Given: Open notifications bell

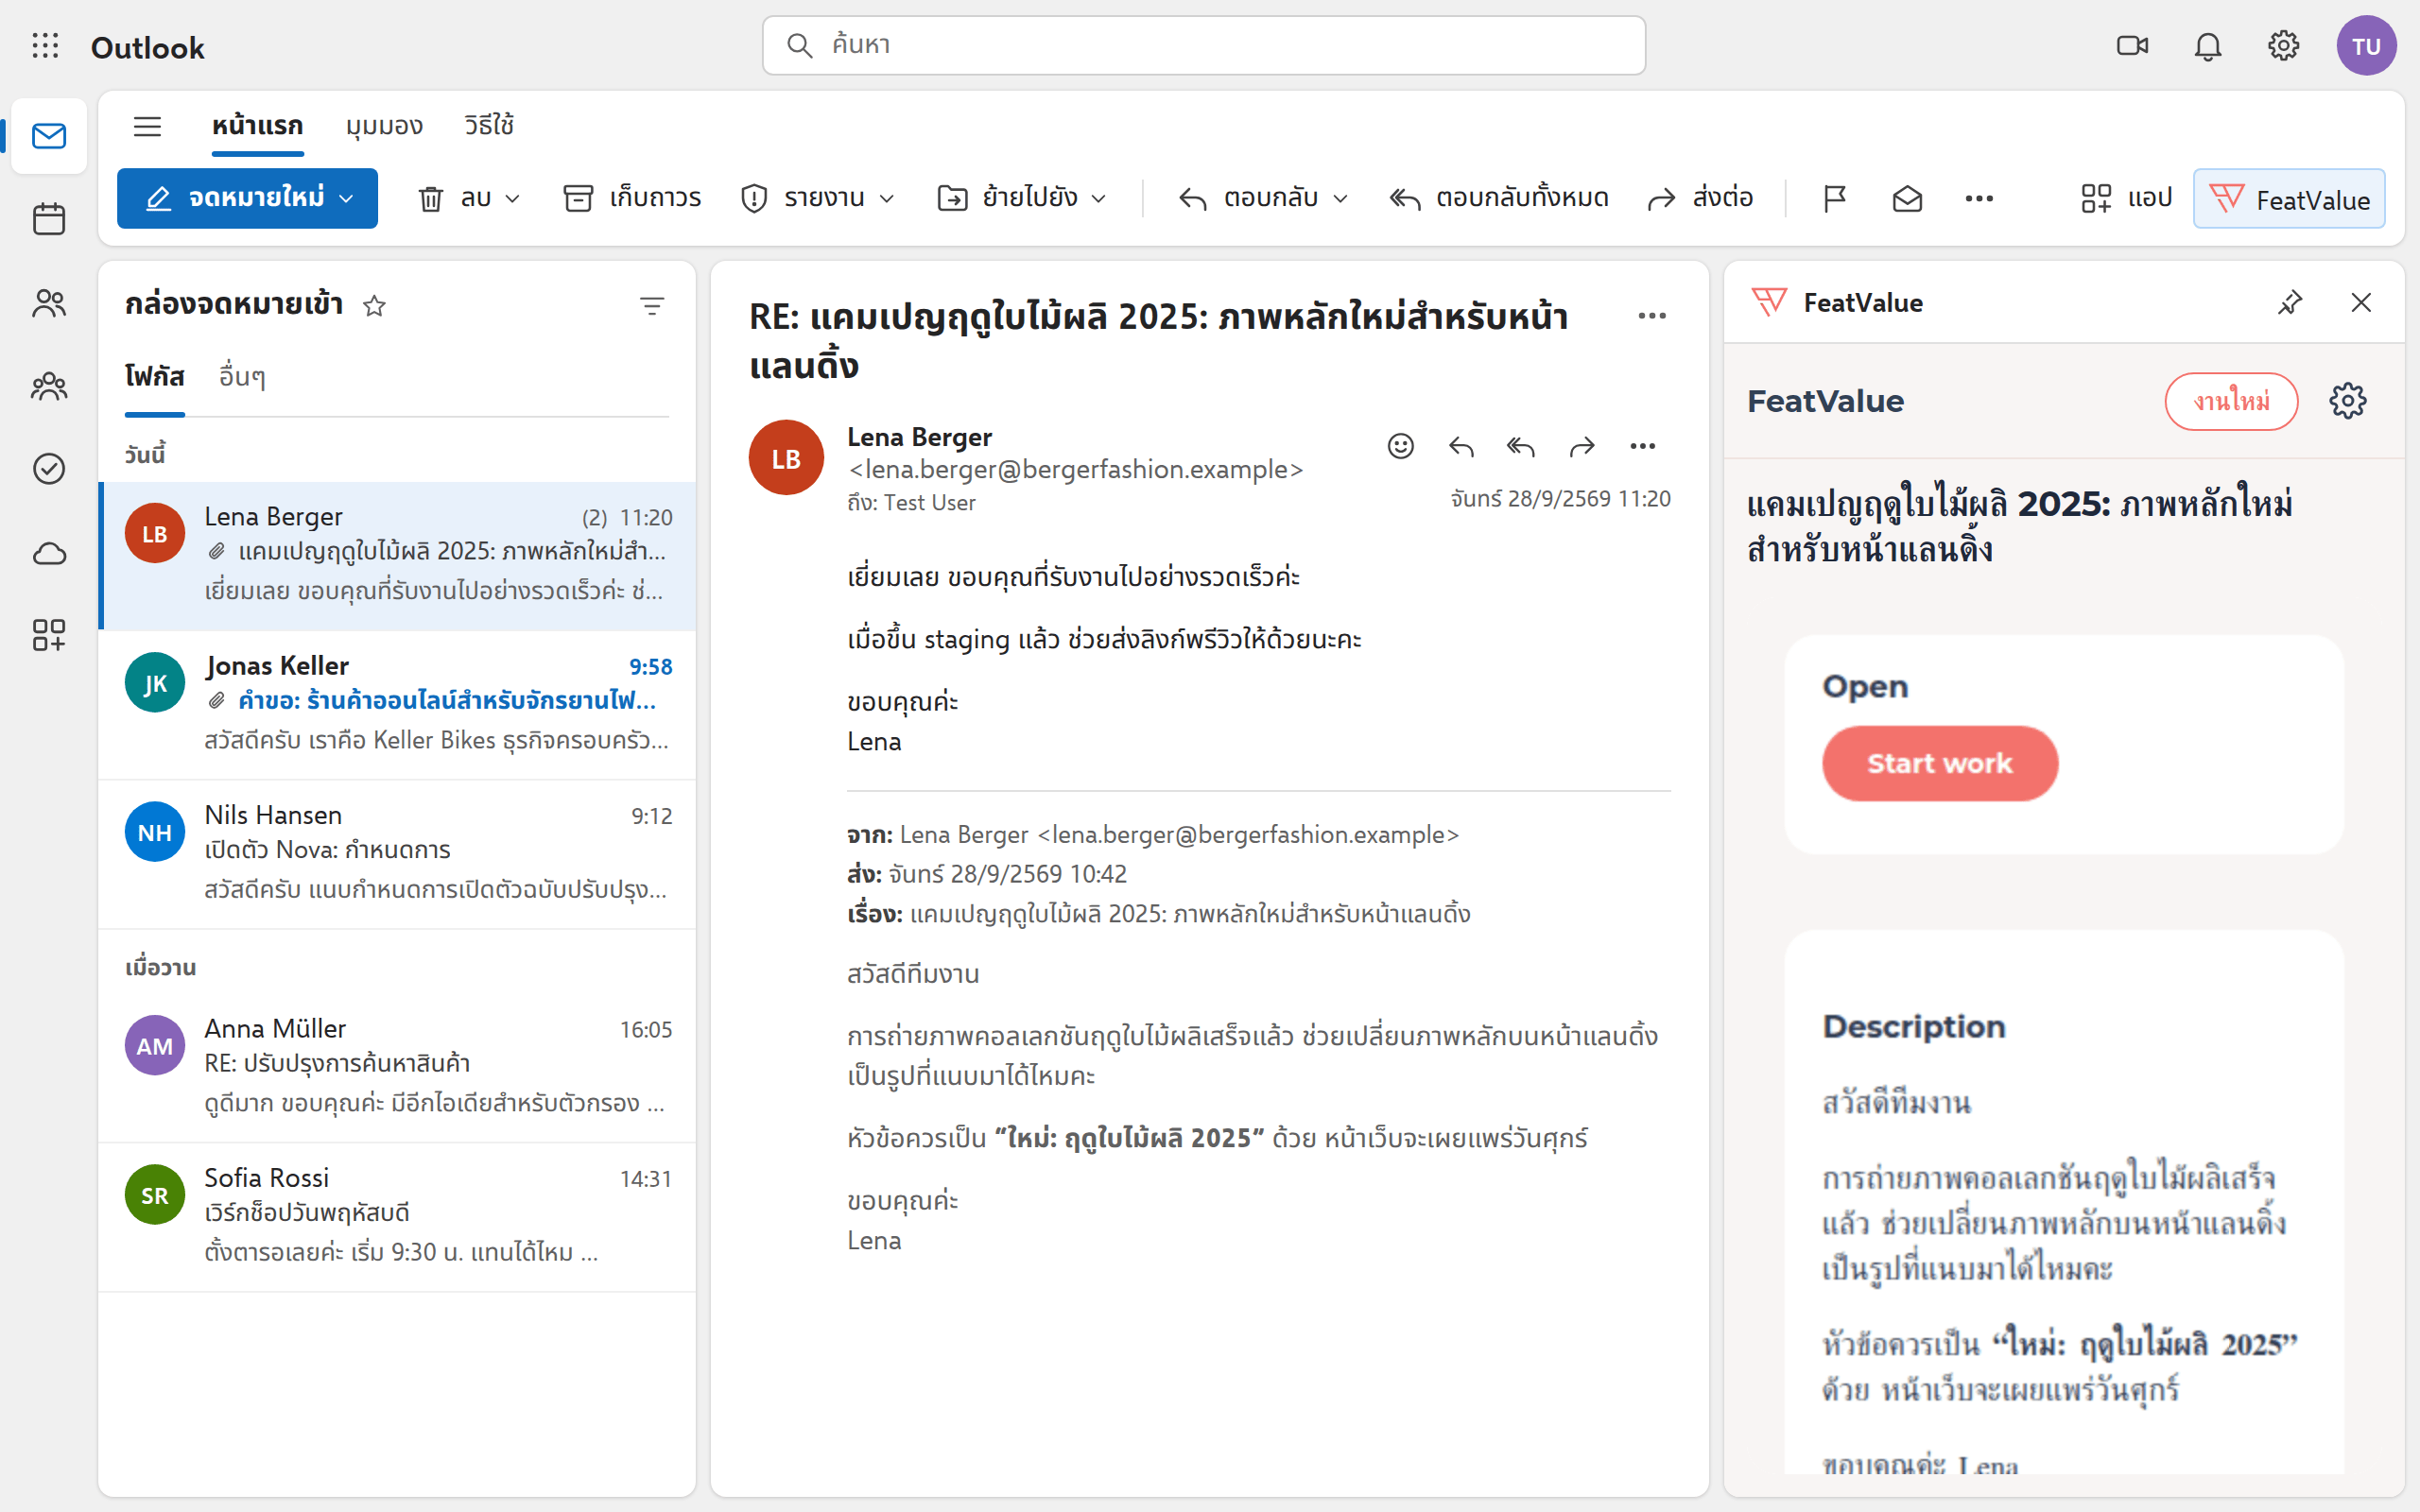Looking at the screenshot, I should 2207,46.
